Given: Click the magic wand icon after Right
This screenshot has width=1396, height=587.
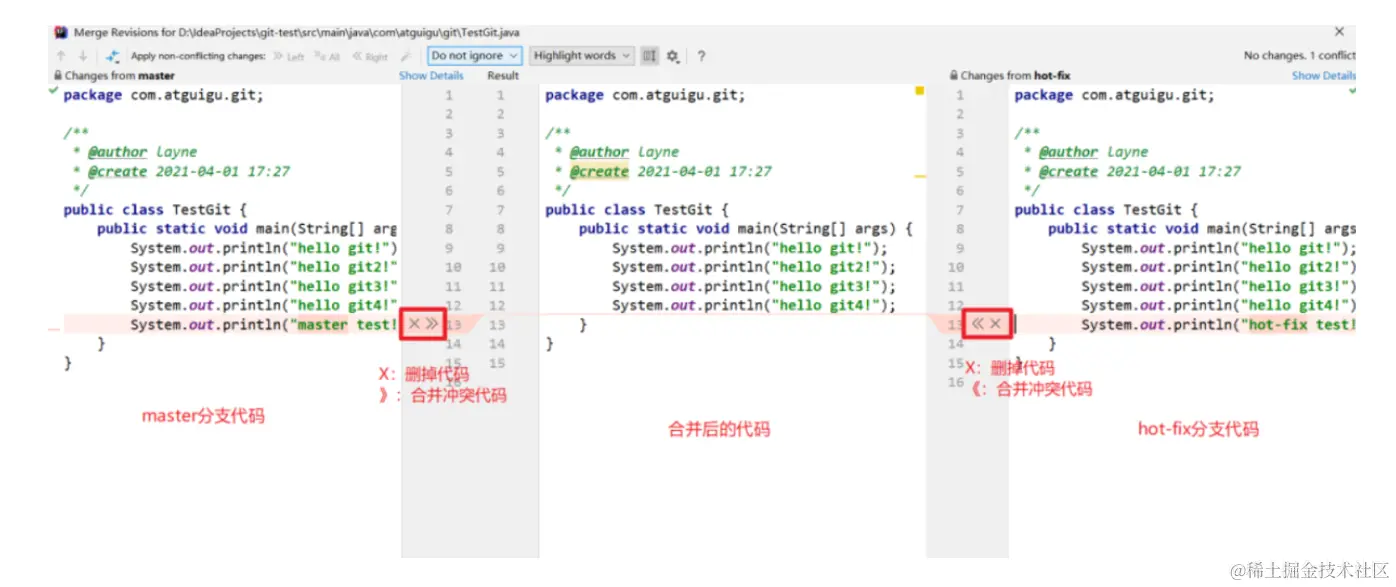Looking at the screenshot, I should click(405, 57).
